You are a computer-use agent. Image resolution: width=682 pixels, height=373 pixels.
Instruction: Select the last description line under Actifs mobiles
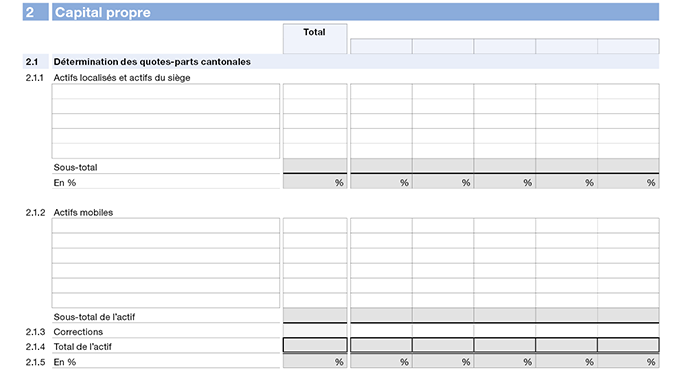point(166,300)
